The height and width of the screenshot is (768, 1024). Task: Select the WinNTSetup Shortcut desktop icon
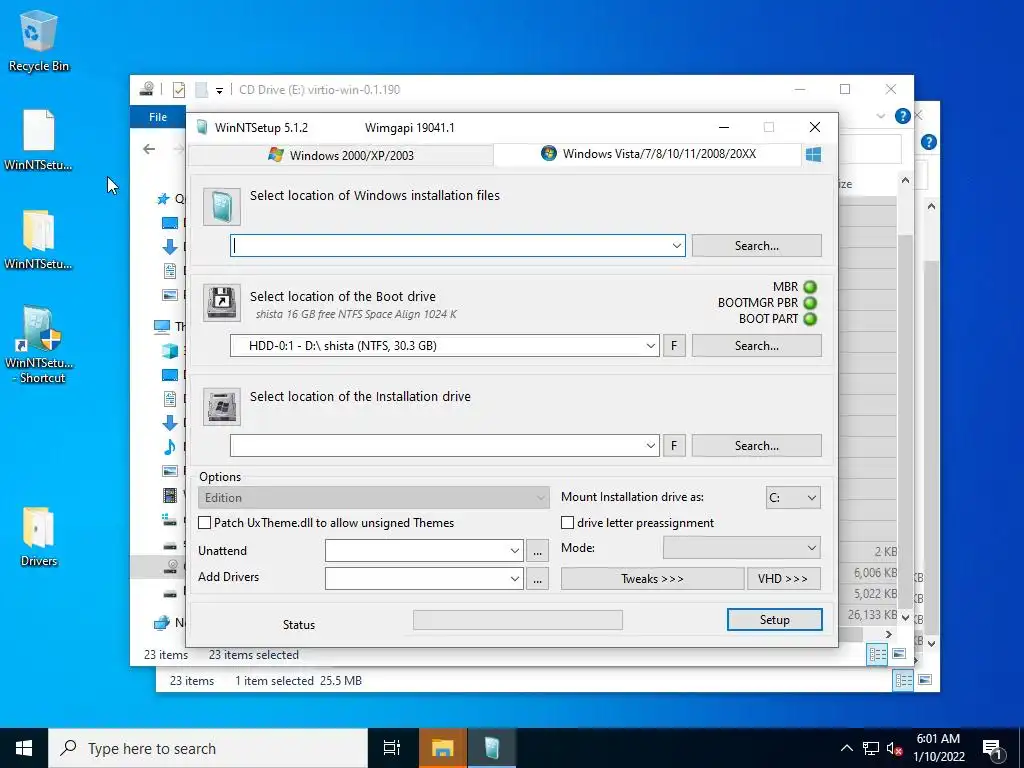tap(39, 344)
